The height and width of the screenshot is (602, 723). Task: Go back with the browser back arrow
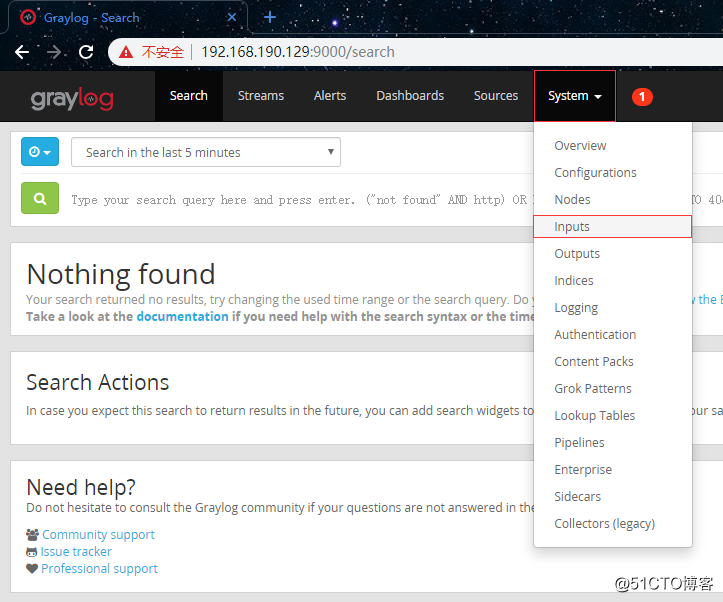point(22,52)
